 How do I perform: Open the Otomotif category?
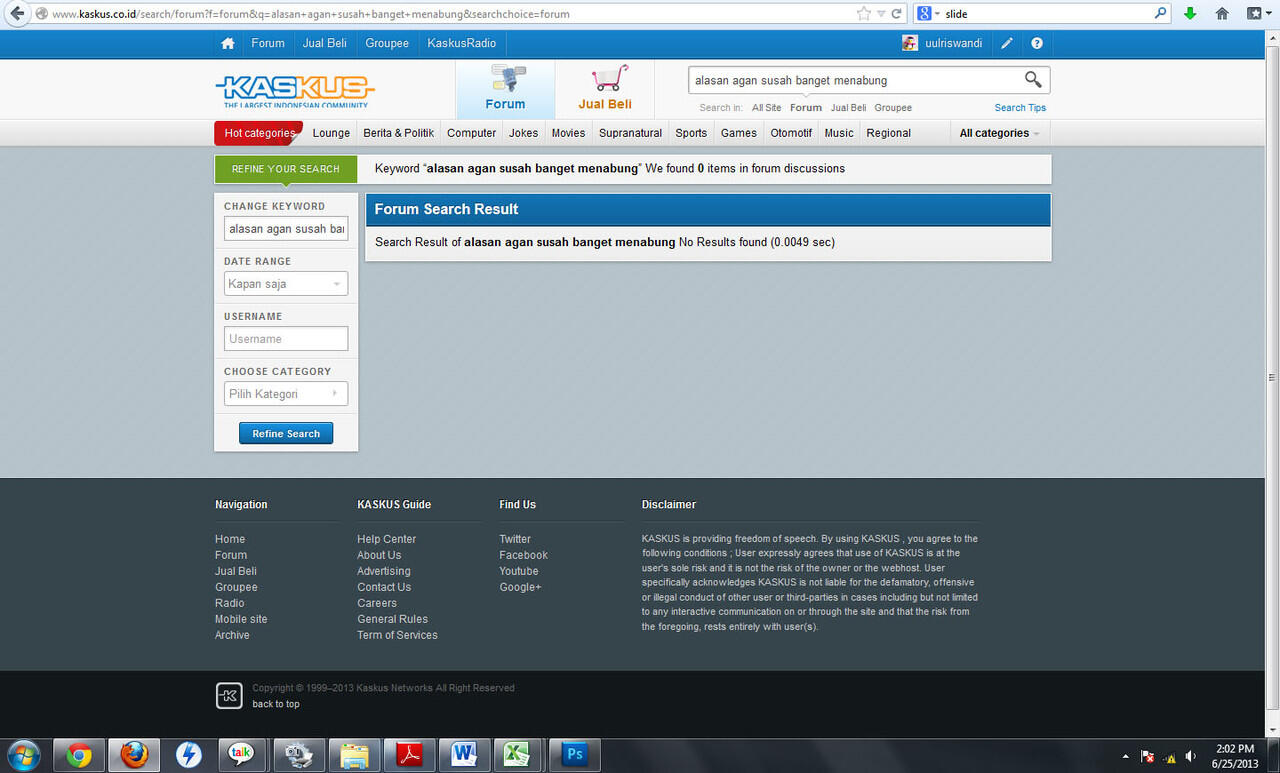[791, 133]
